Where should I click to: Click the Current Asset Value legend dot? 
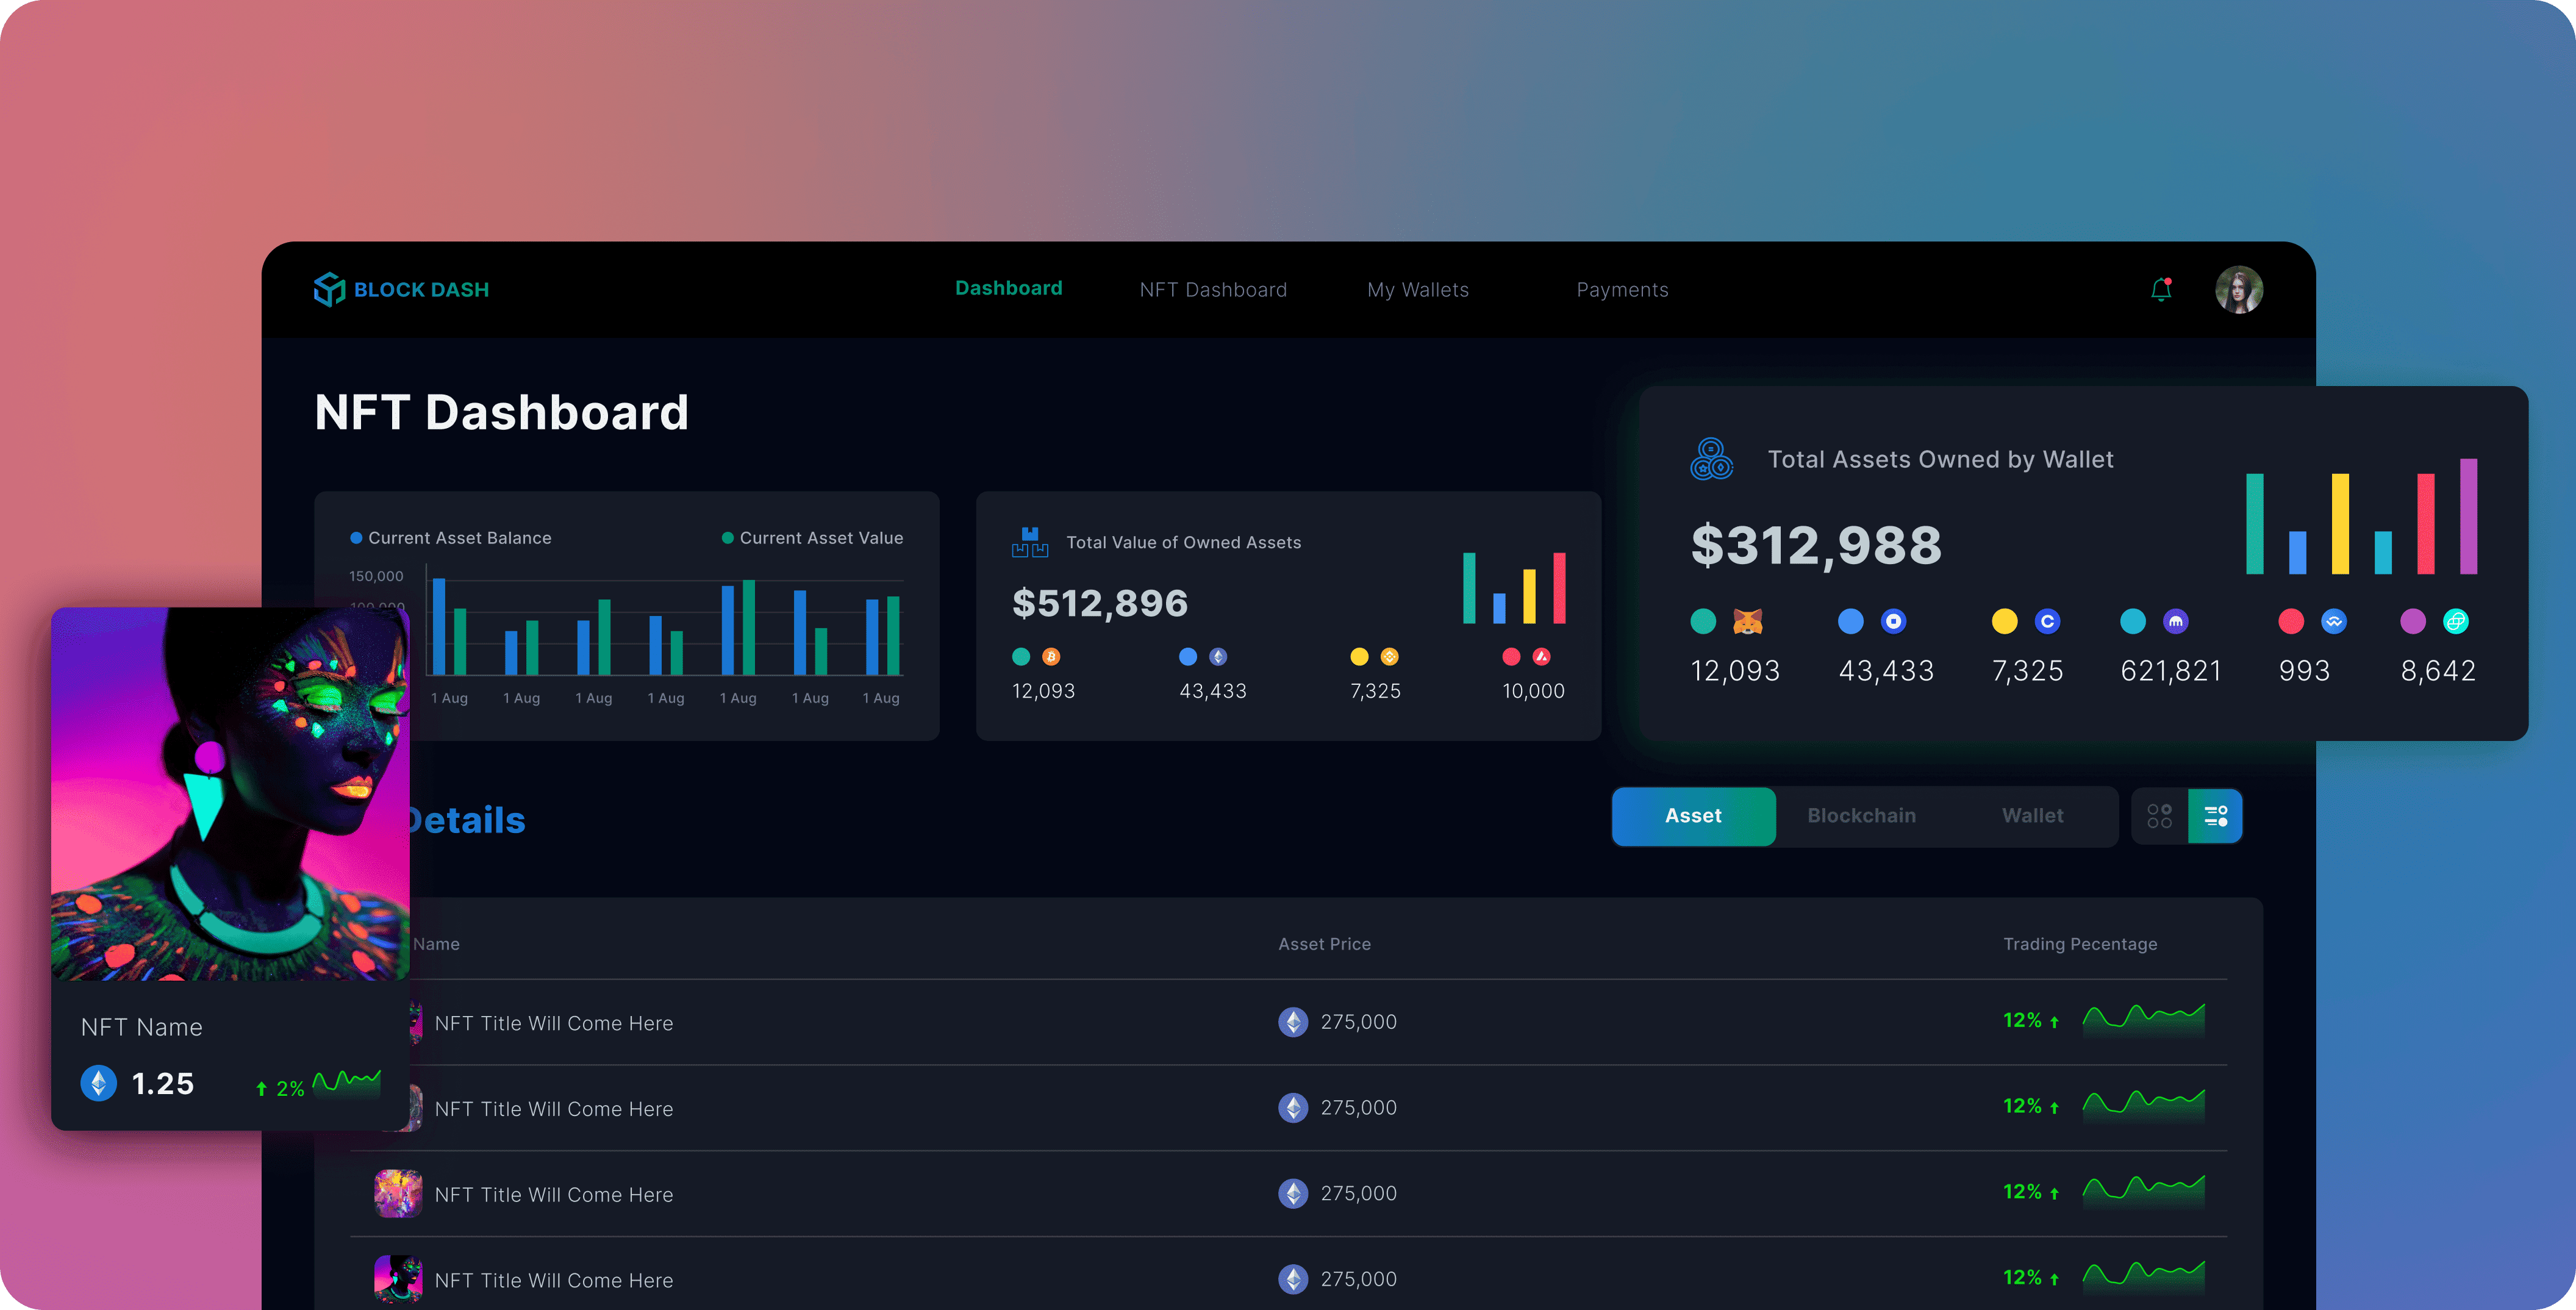click(728, 538)
